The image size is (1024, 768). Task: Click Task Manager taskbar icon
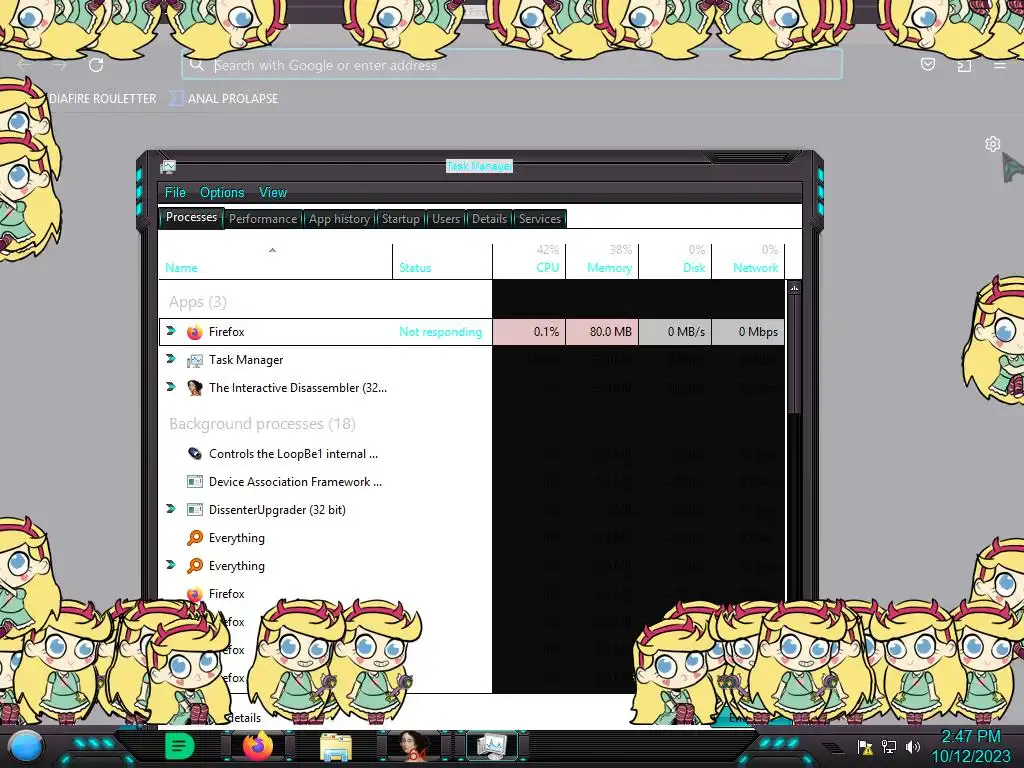tap(491, 746)
